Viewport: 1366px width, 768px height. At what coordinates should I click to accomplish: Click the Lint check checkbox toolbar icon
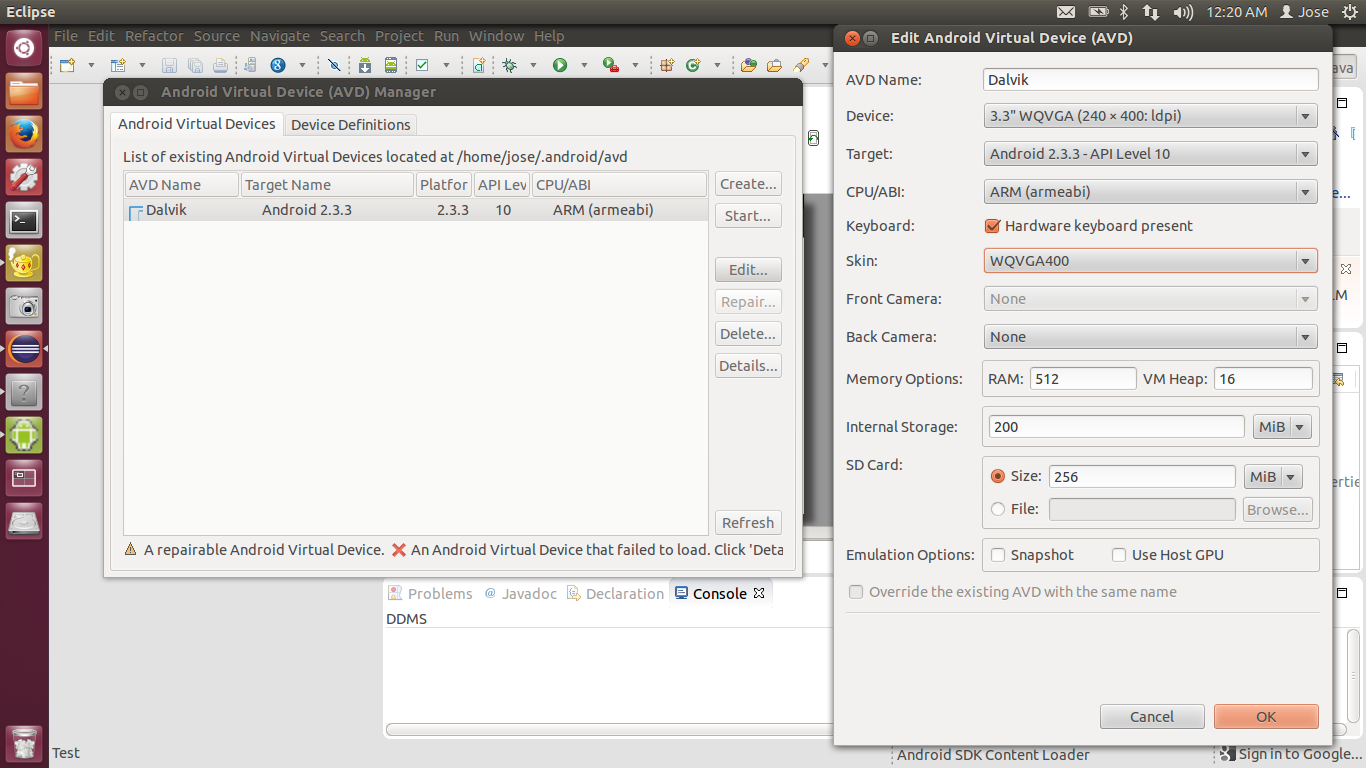point(422,65)
